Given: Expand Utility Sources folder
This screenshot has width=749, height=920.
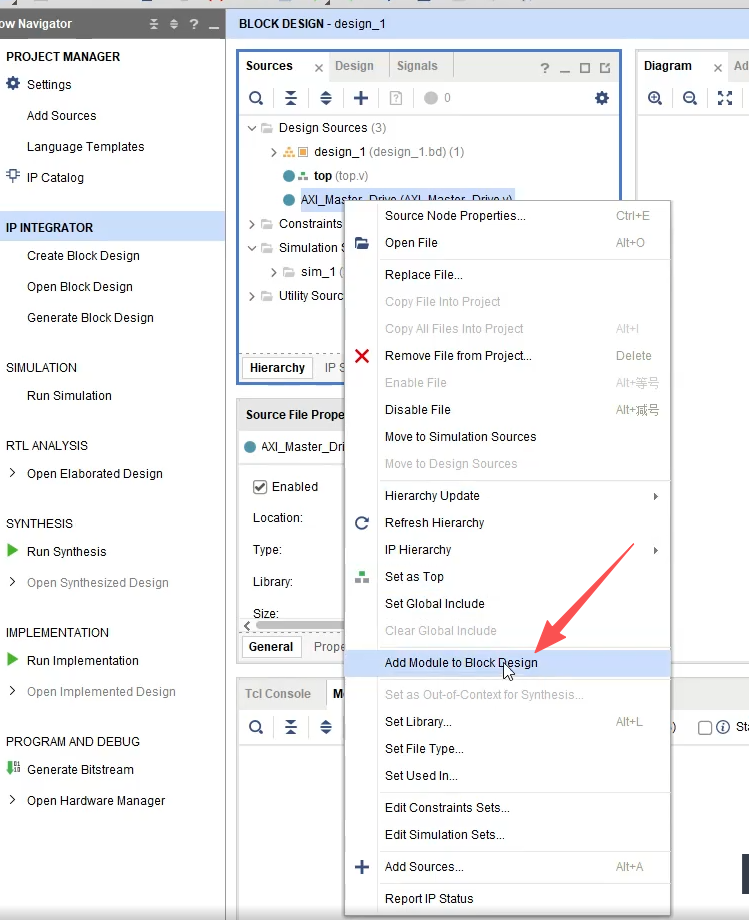Looking at the screenshot, I should pyautogui.click(x=252, y=296).
